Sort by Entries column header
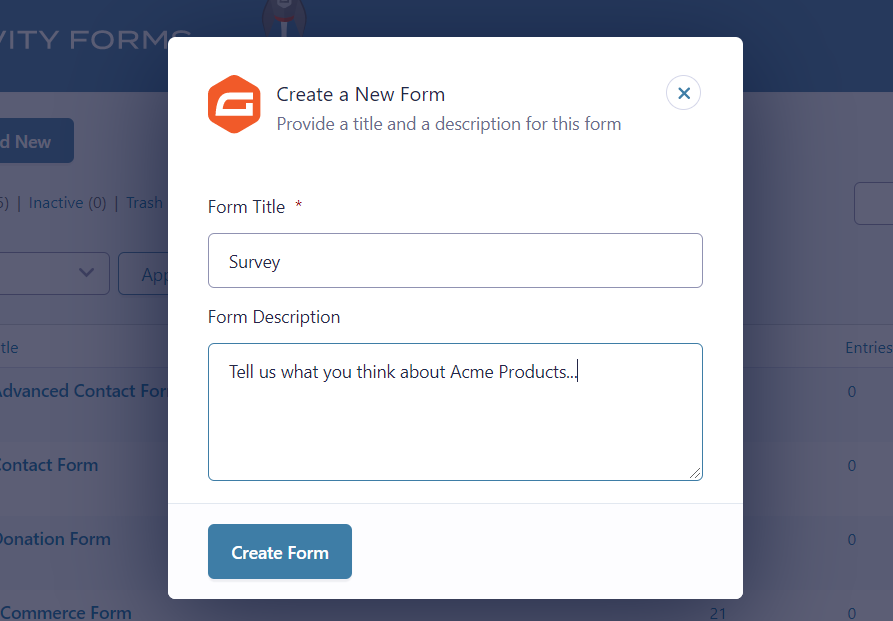The image size is (893, 621). coord(869,348)
